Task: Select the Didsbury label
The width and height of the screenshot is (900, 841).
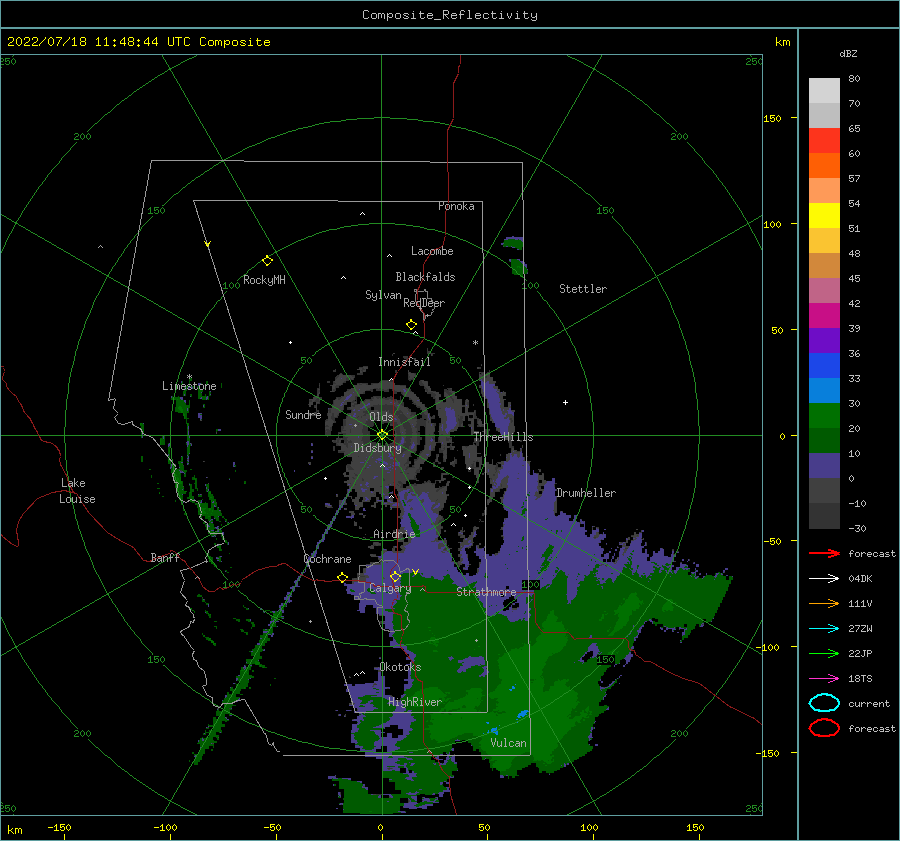Action: (x=377, y=448)
